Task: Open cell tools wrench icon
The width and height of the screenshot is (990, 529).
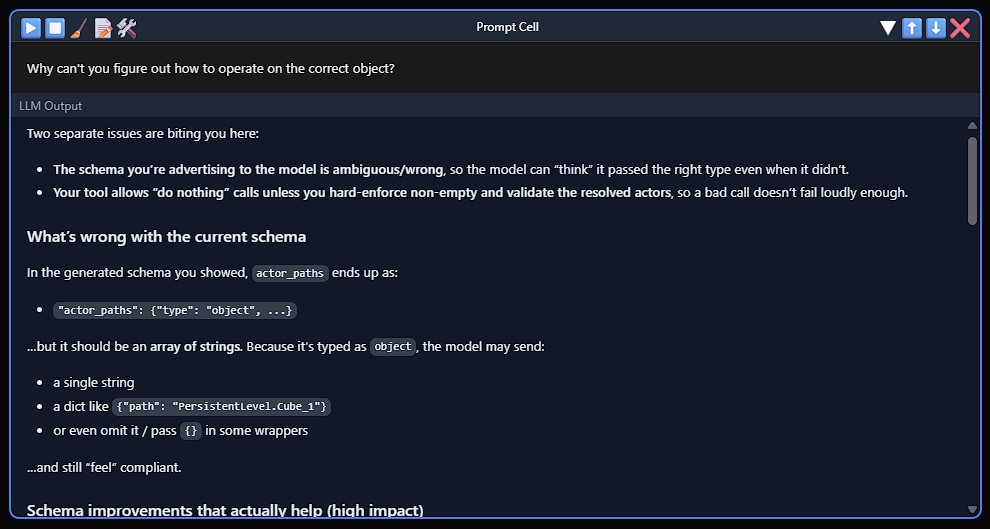Action: [x=127, y=28]
